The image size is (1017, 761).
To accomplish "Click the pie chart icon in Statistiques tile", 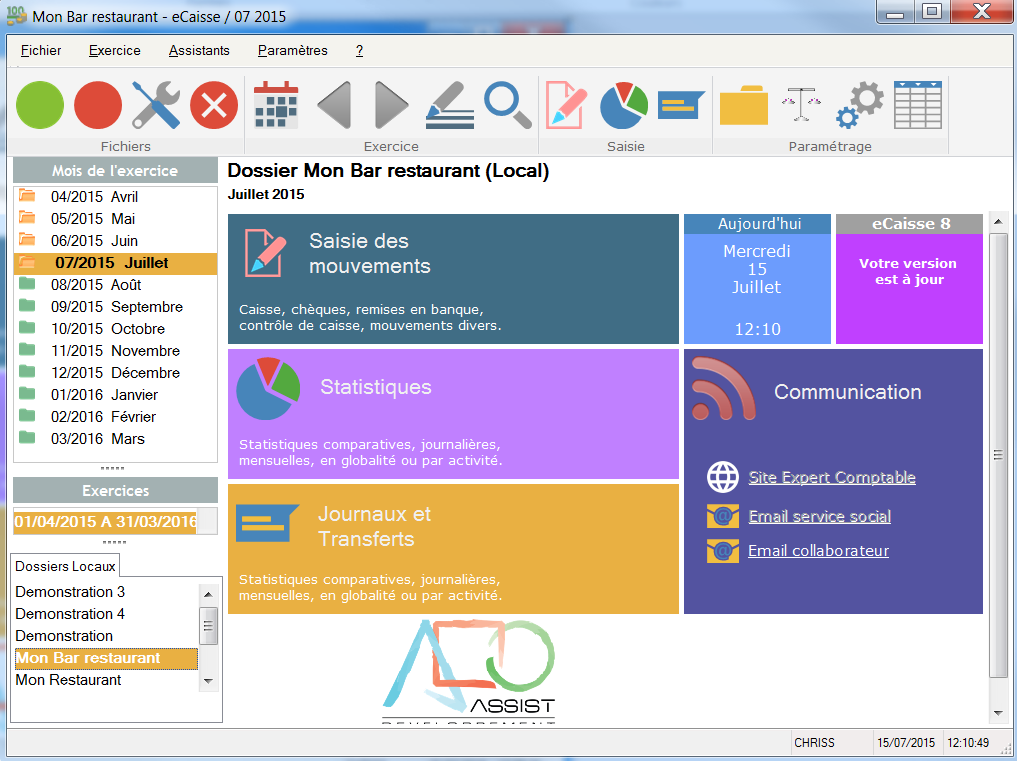I will (x=268, y=388).
